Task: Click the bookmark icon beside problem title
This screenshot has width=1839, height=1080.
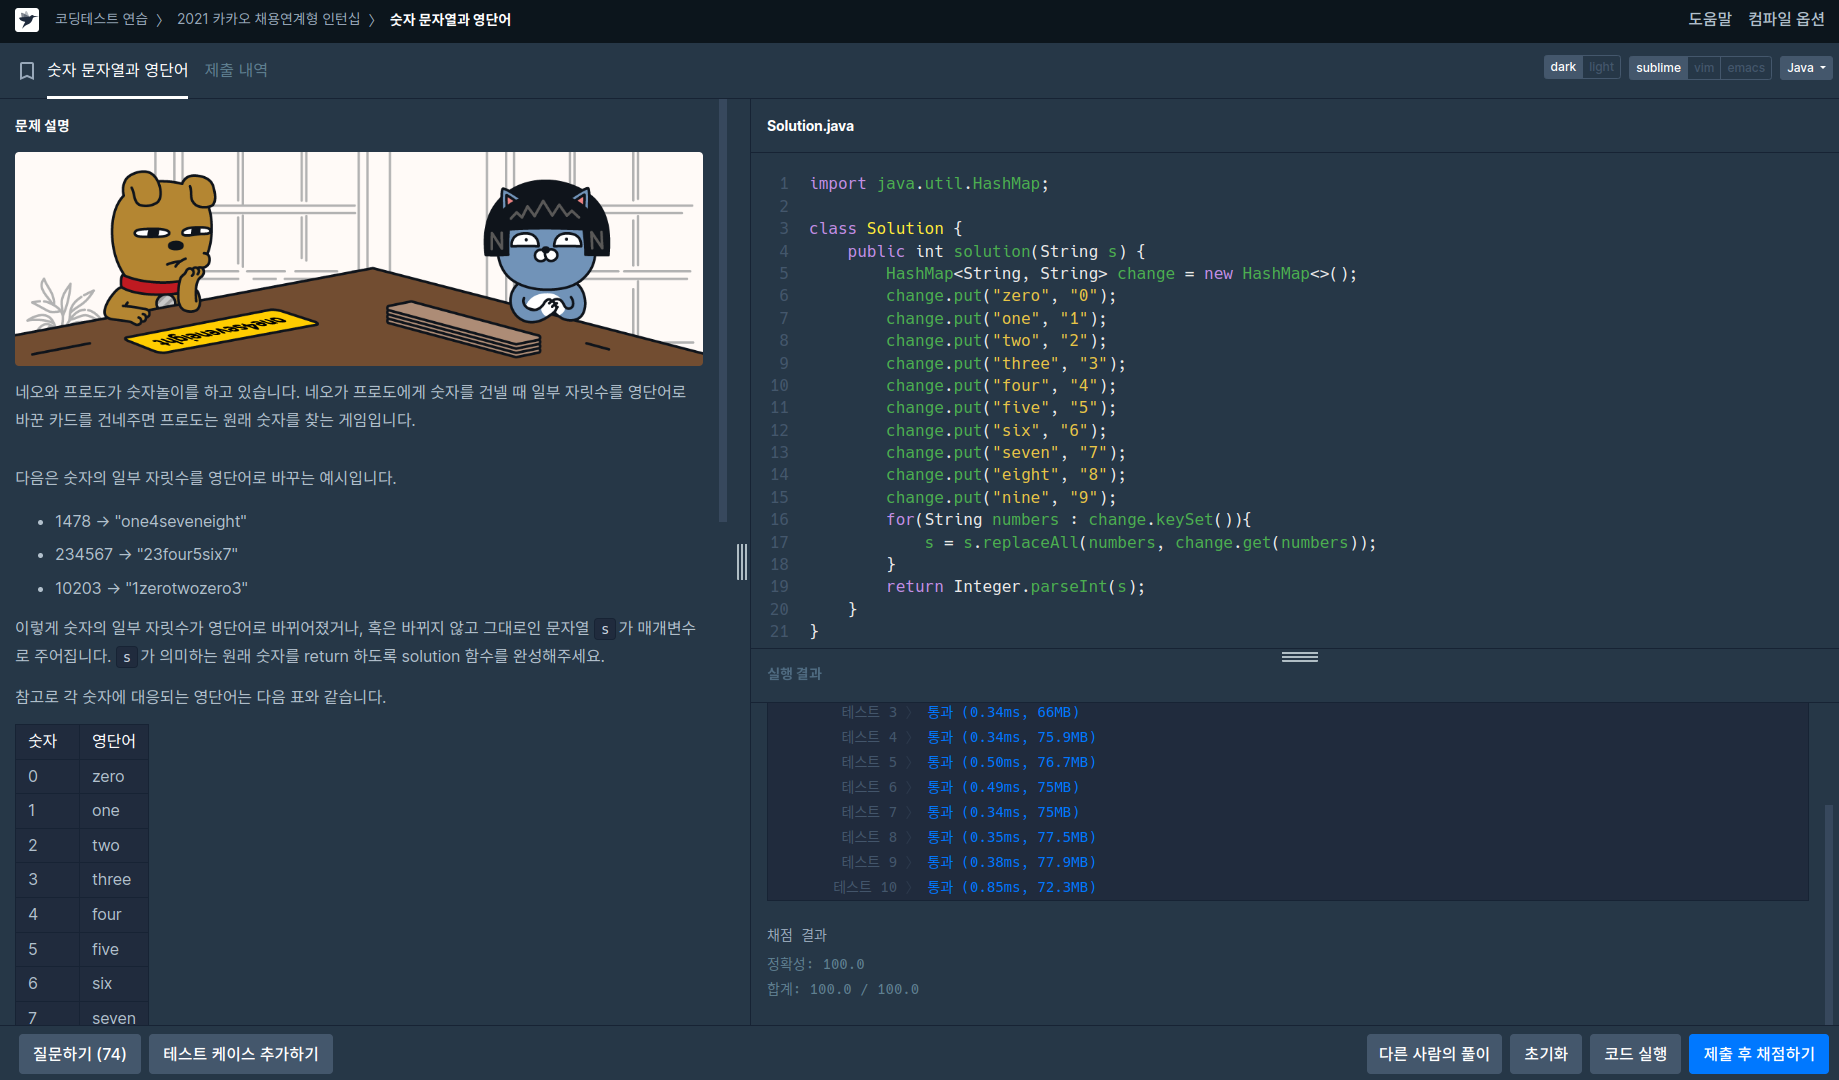Action: pos(27,70)
